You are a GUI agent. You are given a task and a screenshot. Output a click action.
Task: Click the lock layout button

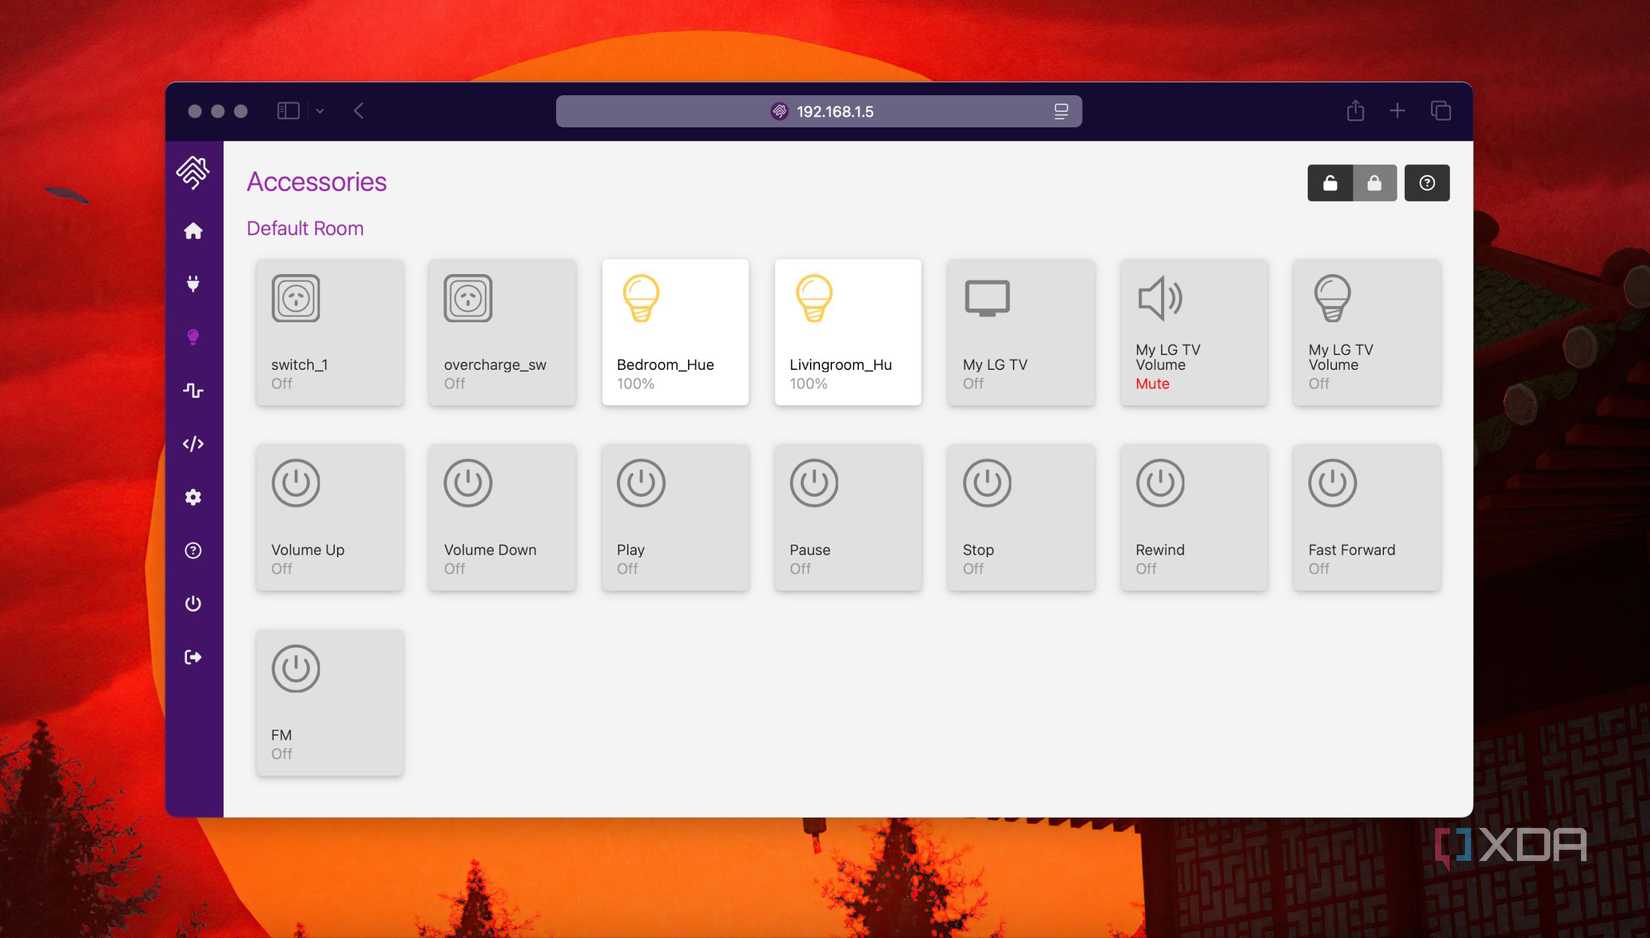(1375, 183)
